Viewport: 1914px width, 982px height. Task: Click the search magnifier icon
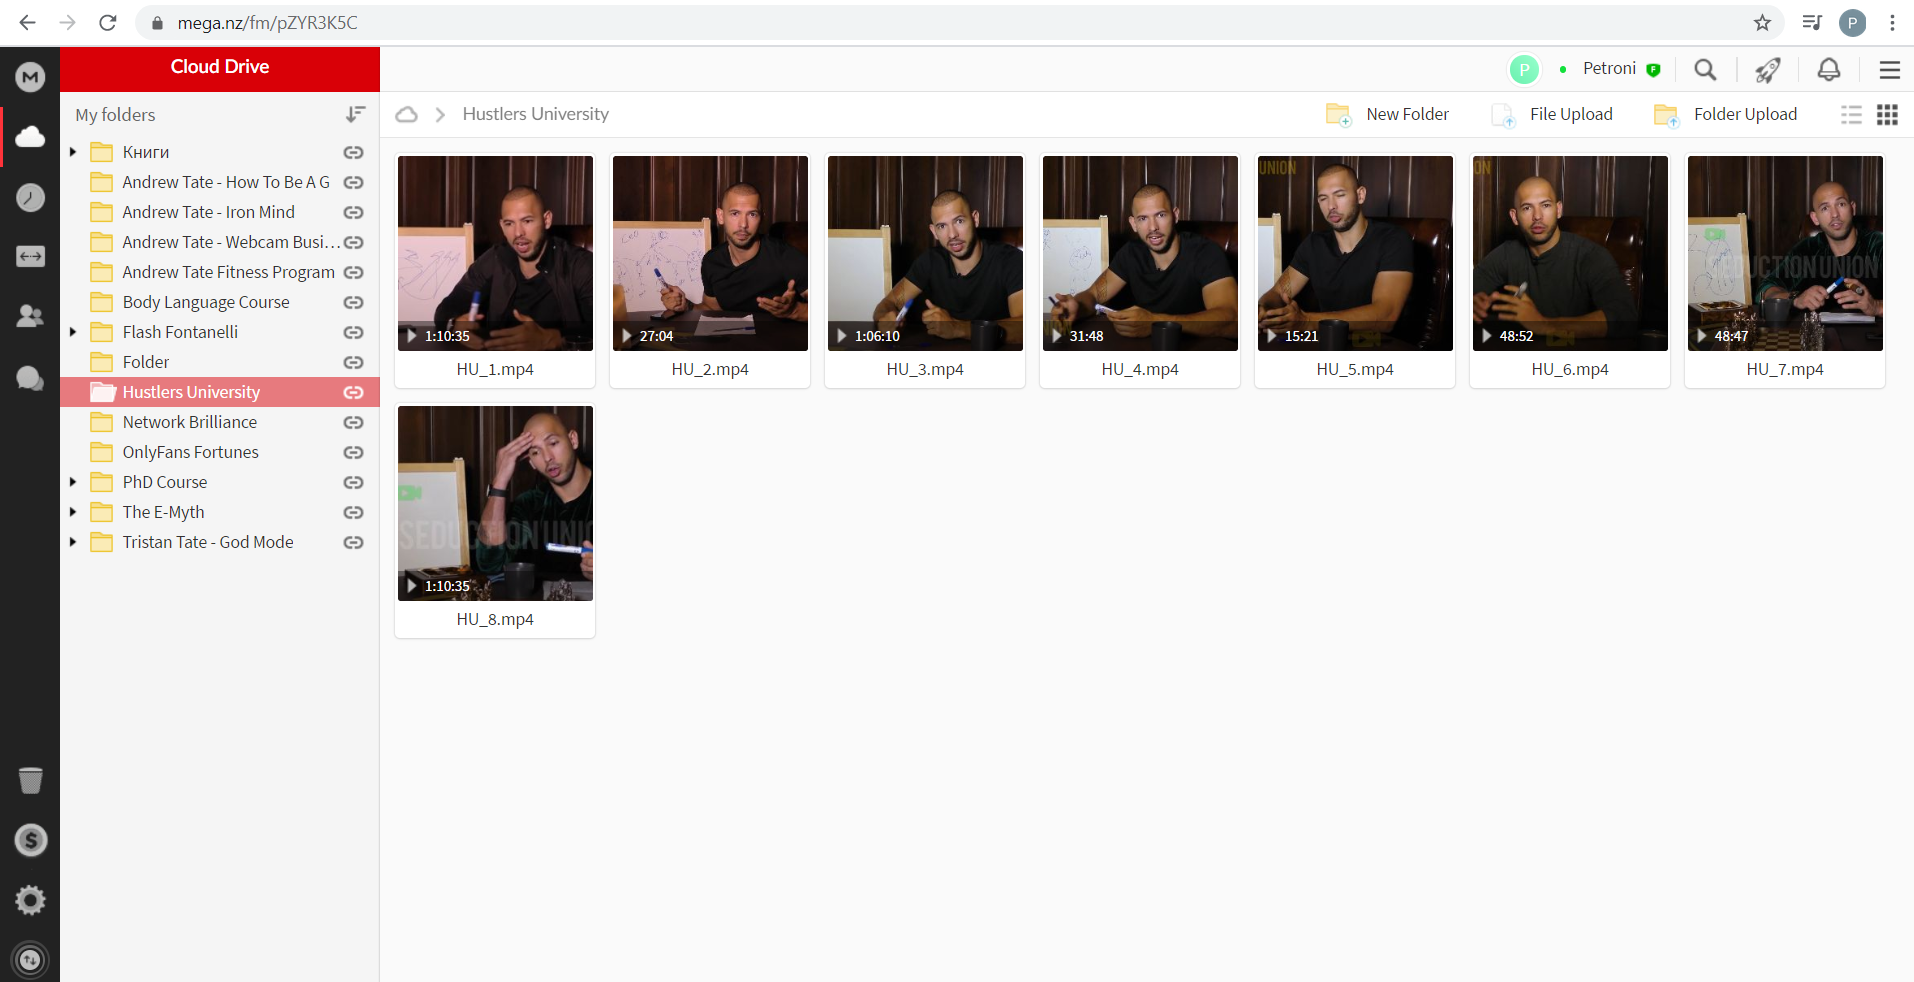click(x=1705, y=69)
